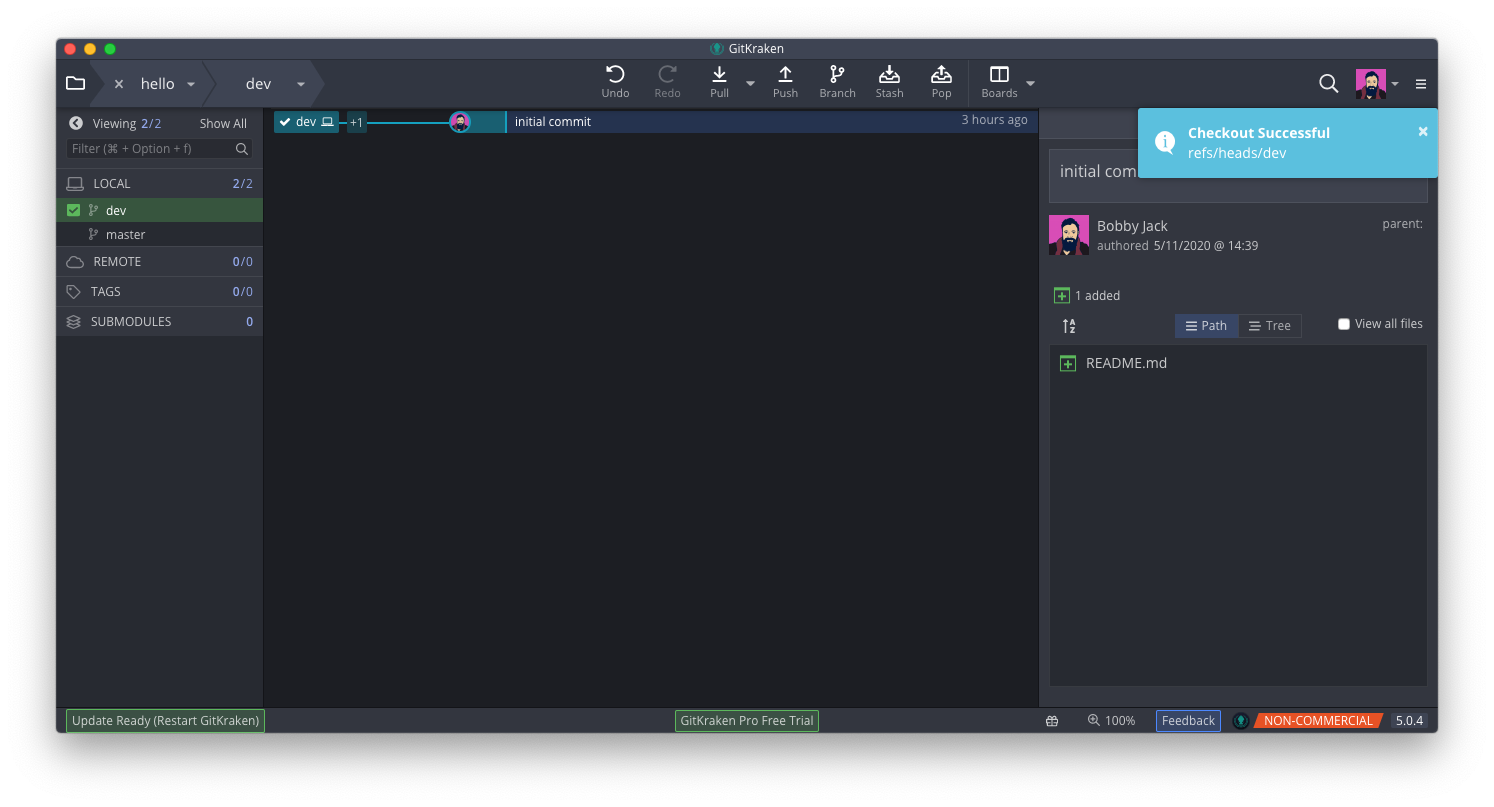Viewport: 1494px width, 807px height.
Task: Toggle the checked dev branch in LOCAL
Action: point(73,210)
